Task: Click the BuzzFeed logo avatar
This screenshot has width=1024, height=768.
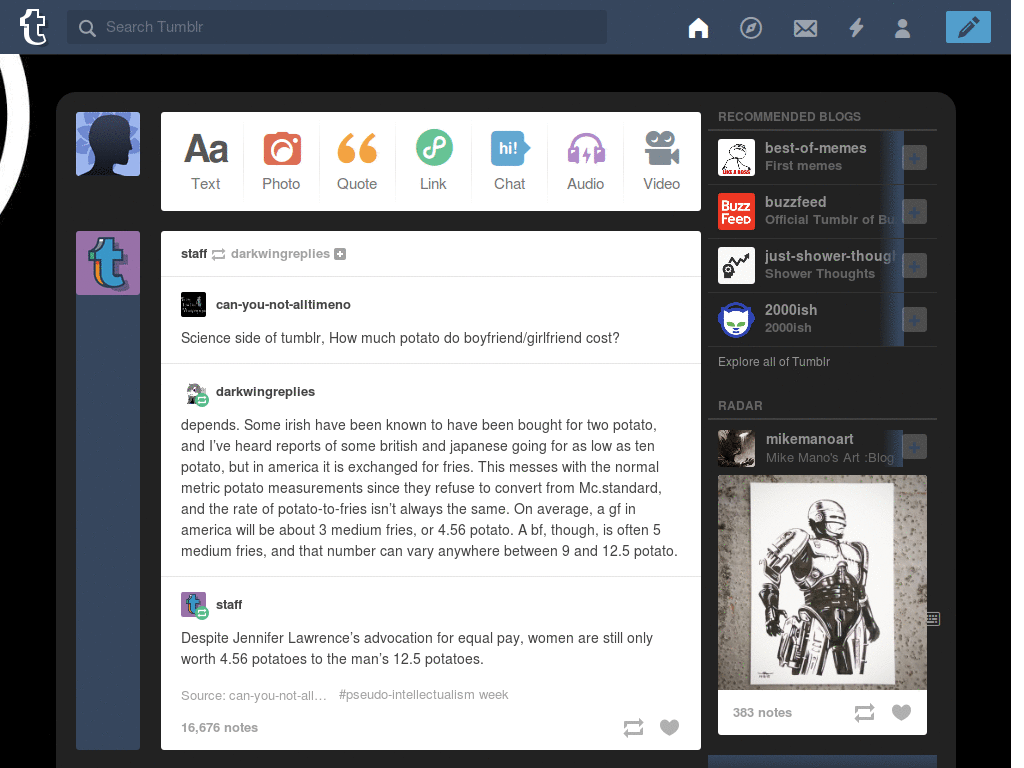Action: [736, 212]
